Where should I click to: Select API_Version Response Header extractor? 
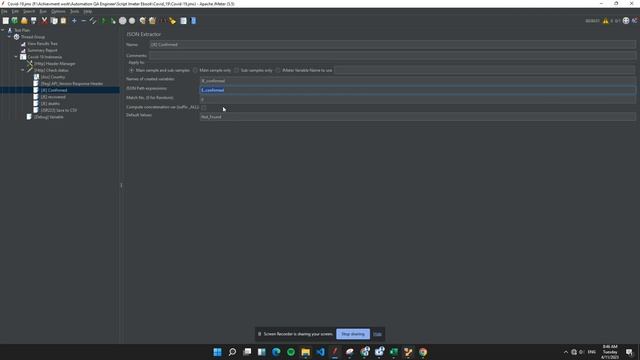[72, 84]
